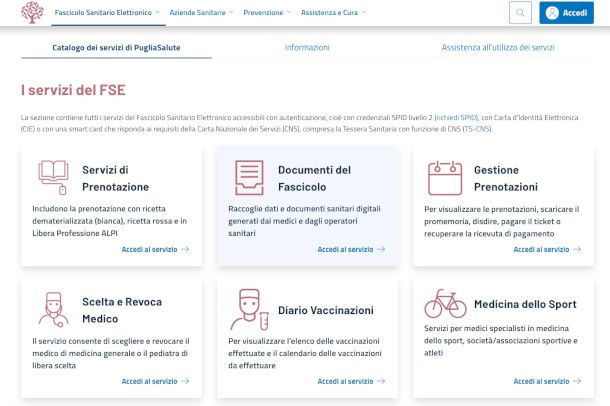Click Accedi al servizio for Medicina dello Sport
Screen dimensions: 610x406
click(x=541, y=381)
